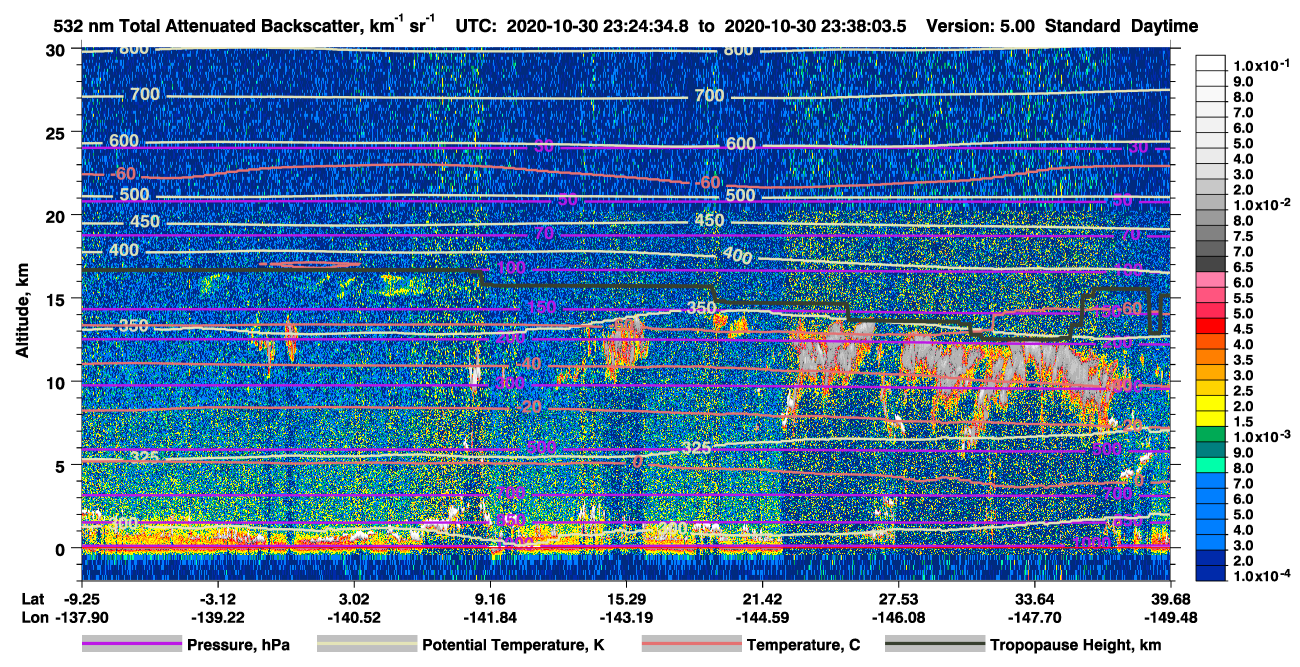Click the magenta Pressure legend line sample
This screenshot has height=667, width=1300.
131,645
